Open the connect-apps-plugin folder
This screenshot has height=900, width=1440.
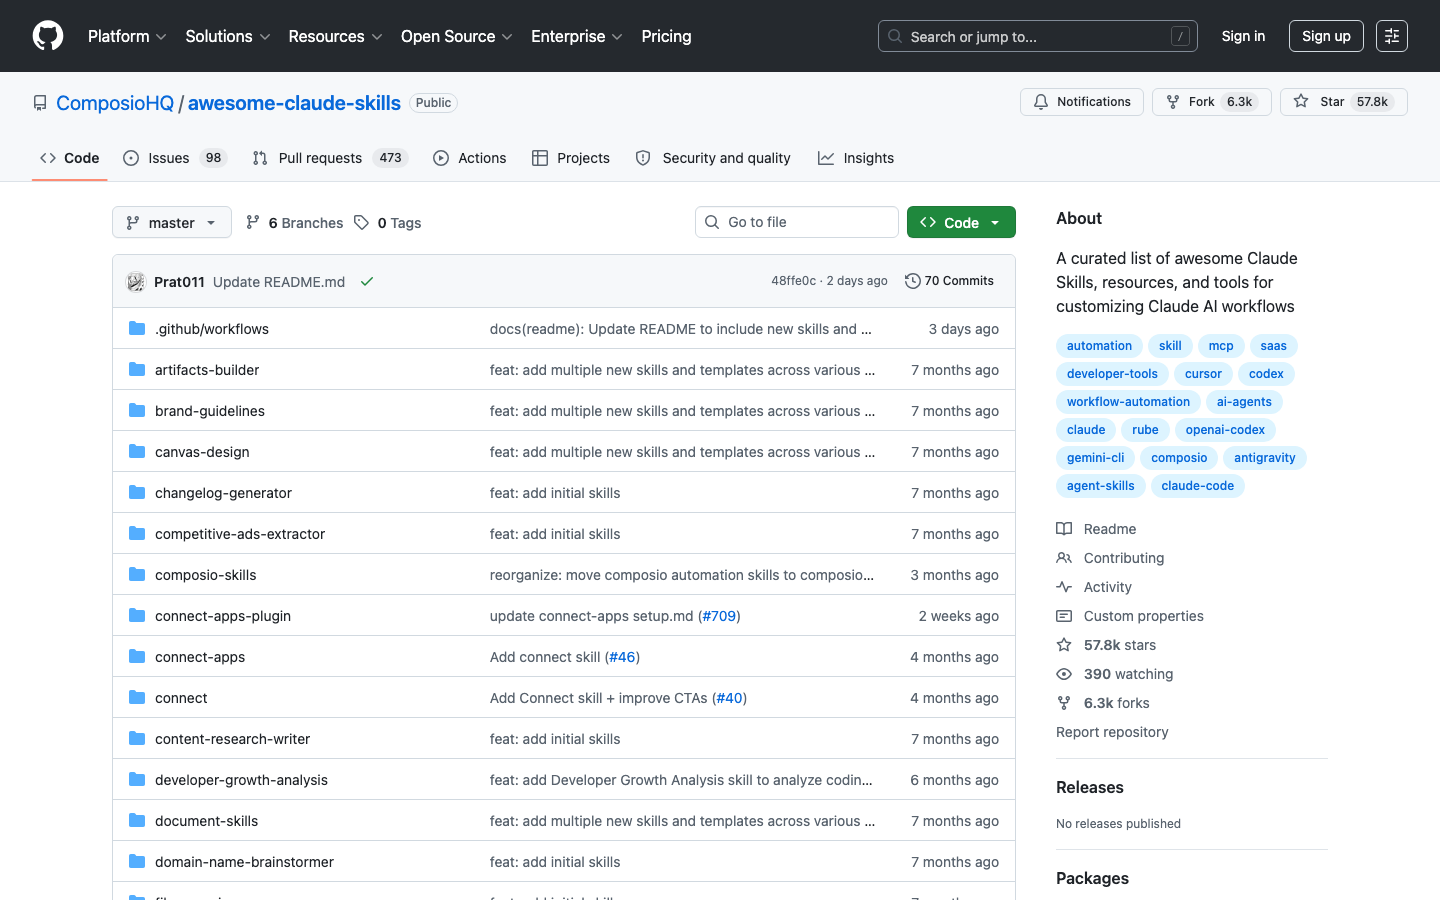coord(223,616)
